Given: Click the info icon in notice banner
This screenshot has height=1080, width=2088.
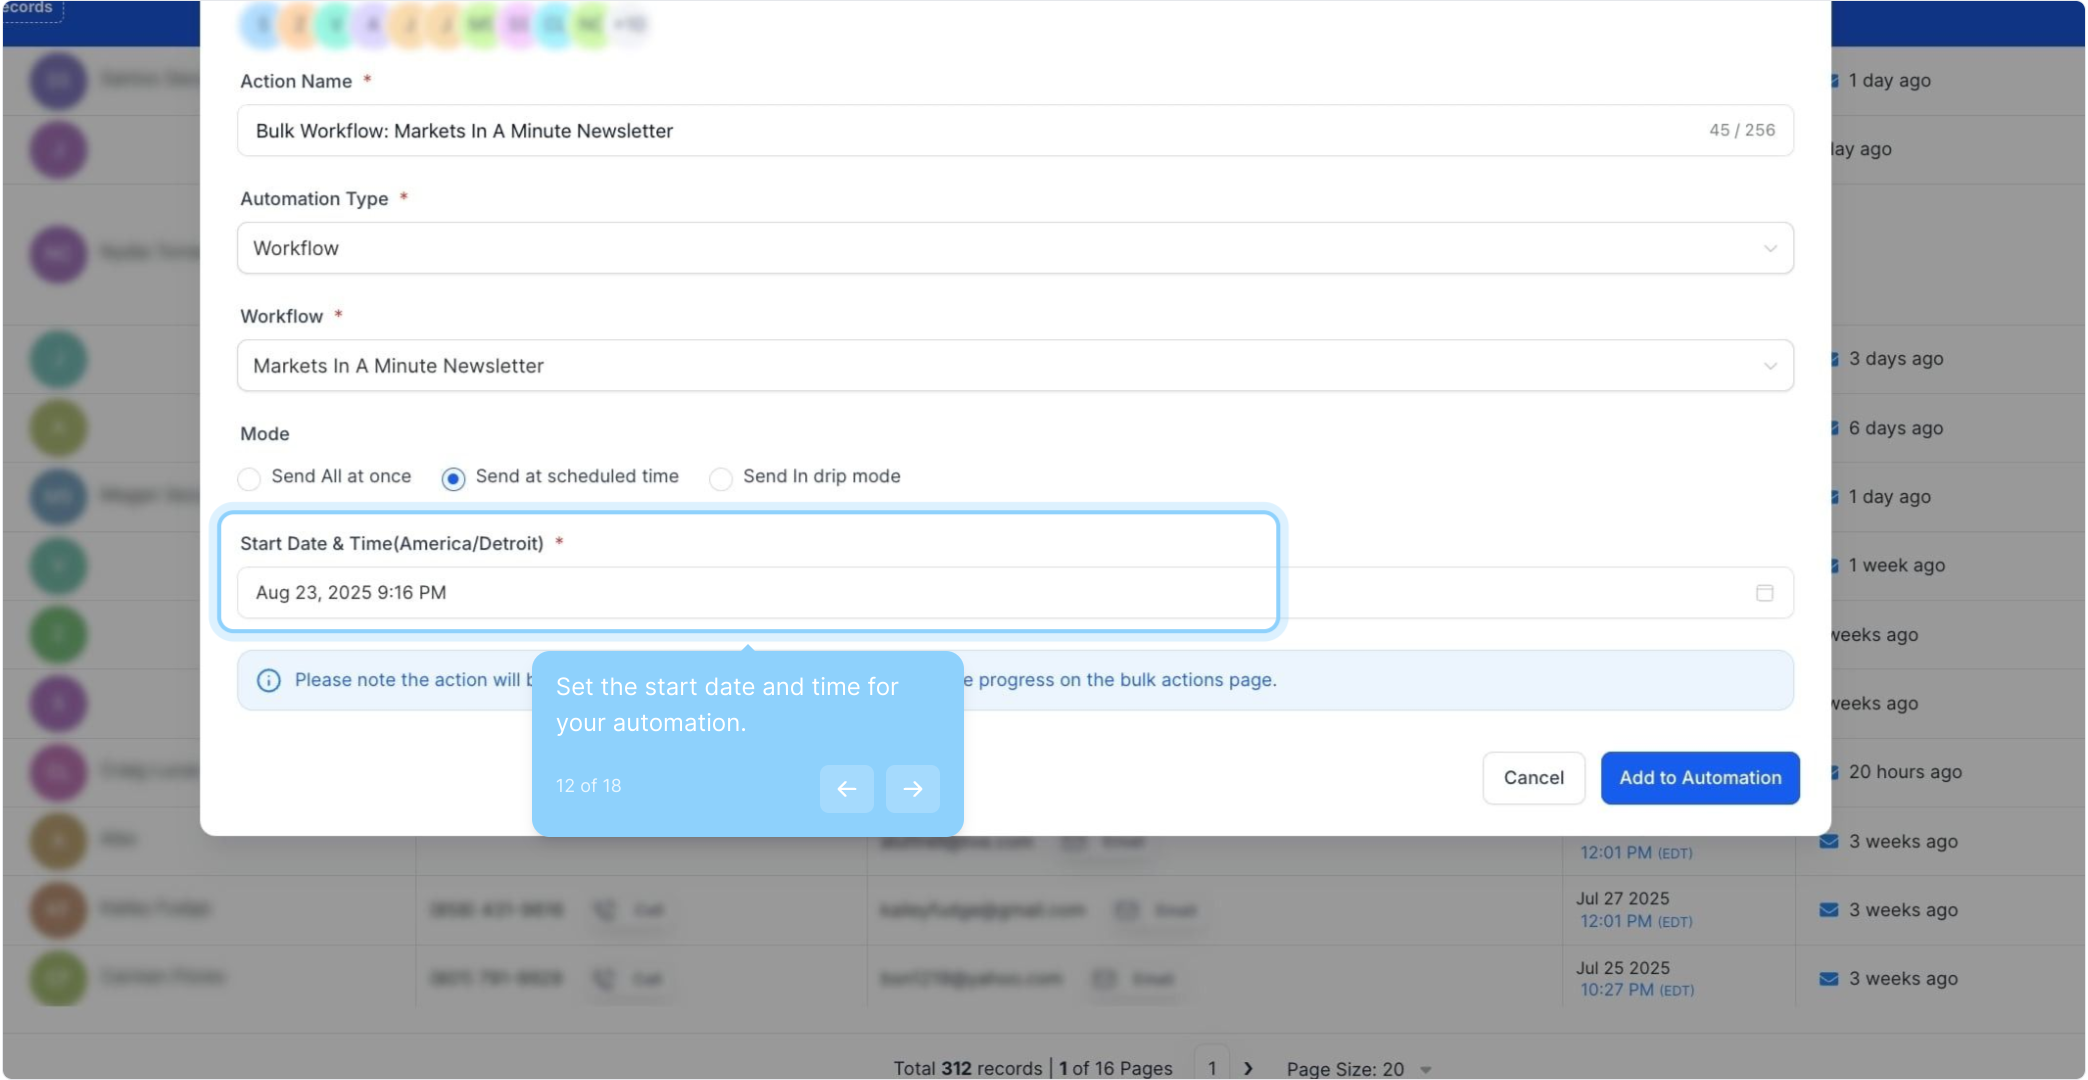Looking at the screenshot, I should (x=268, y=681).
